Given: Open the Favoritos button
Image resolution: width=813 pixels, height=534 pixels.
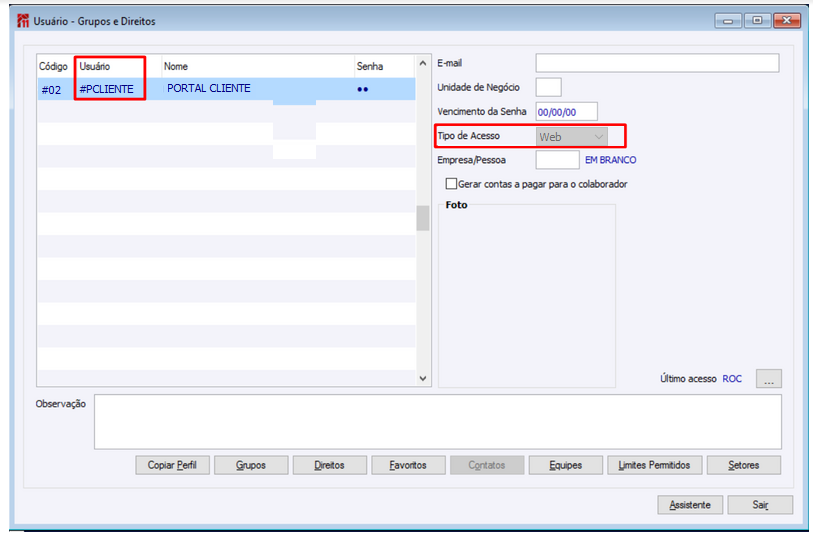Looking at the screenshot, I should pos(408,465).
